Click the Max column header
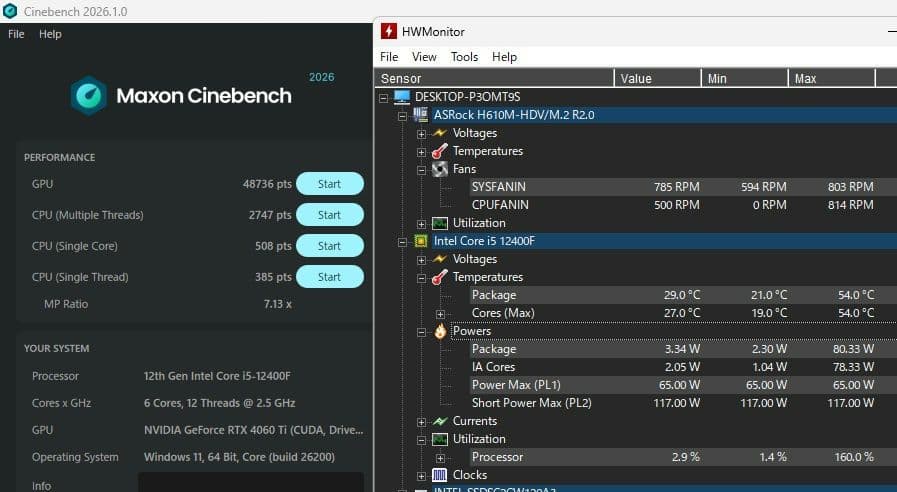 tap(832, 78)
